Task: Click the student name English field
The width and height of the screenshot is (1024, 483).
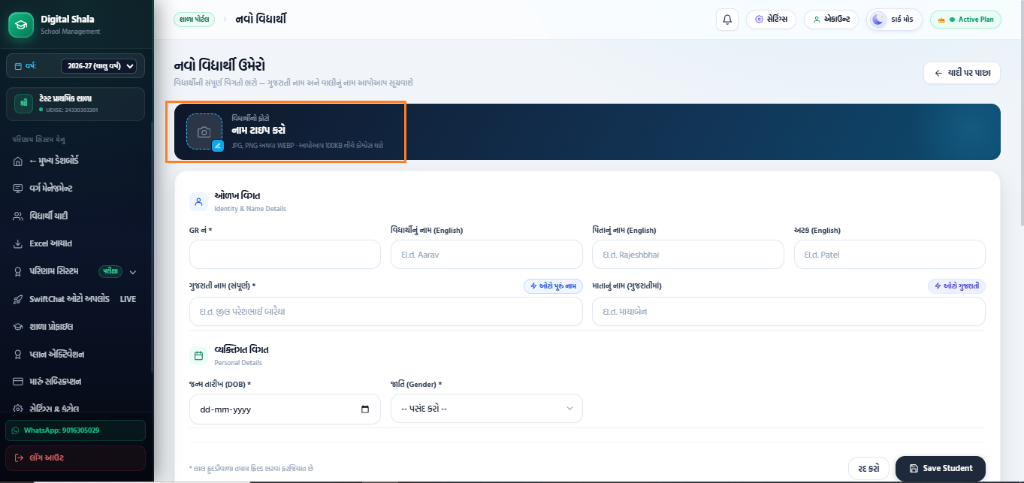Action: coord(487,255)
